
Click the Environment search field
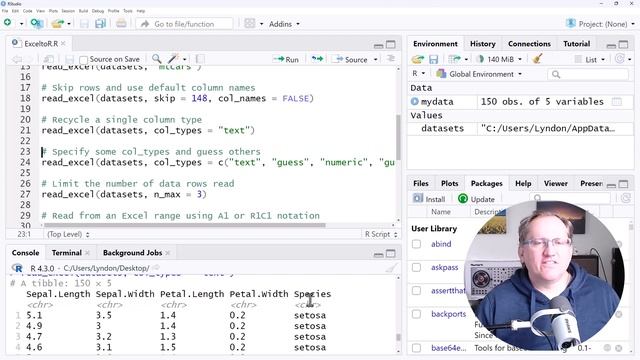click(588, 74)
